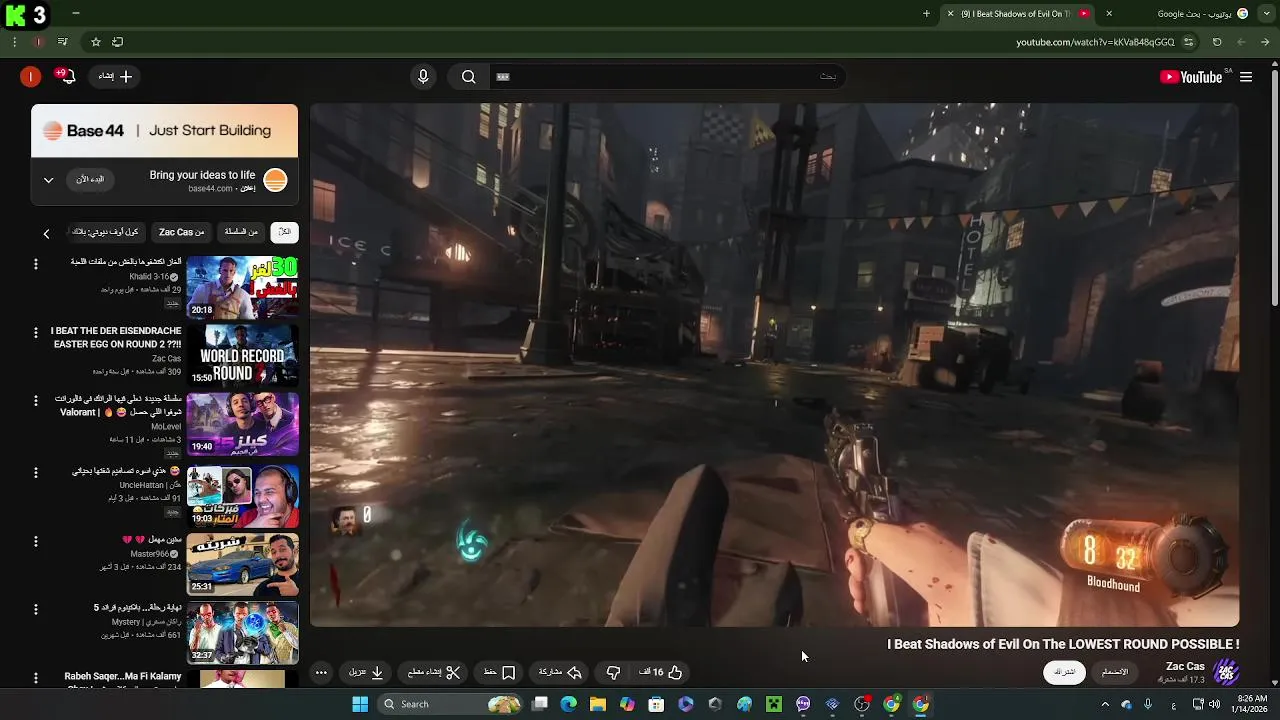The height and width of the screenshot is (720, 1280).
Task: Open File Explorer from the taskbar
Action: pyautogui.click(x=597, y=704)
